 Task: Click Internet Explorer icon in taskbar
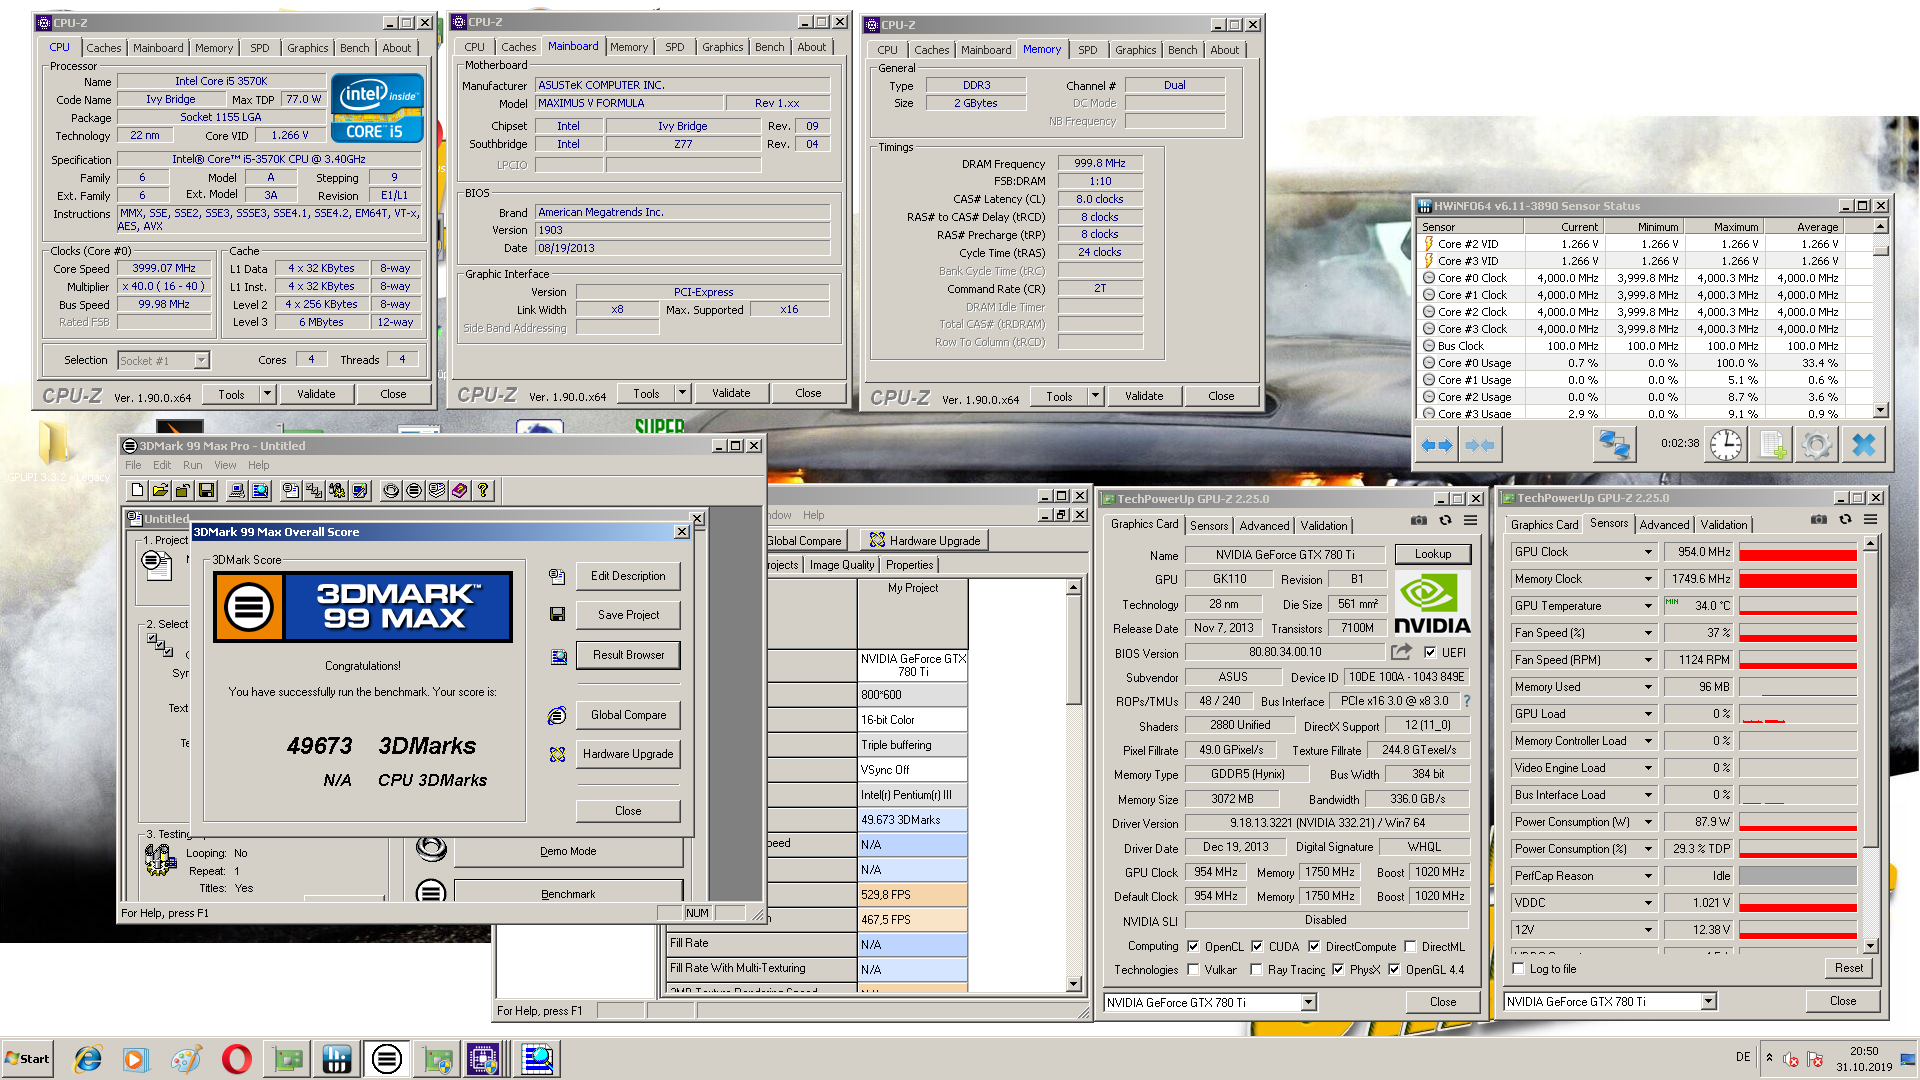pyautogui.click(x=88, y=1059)
